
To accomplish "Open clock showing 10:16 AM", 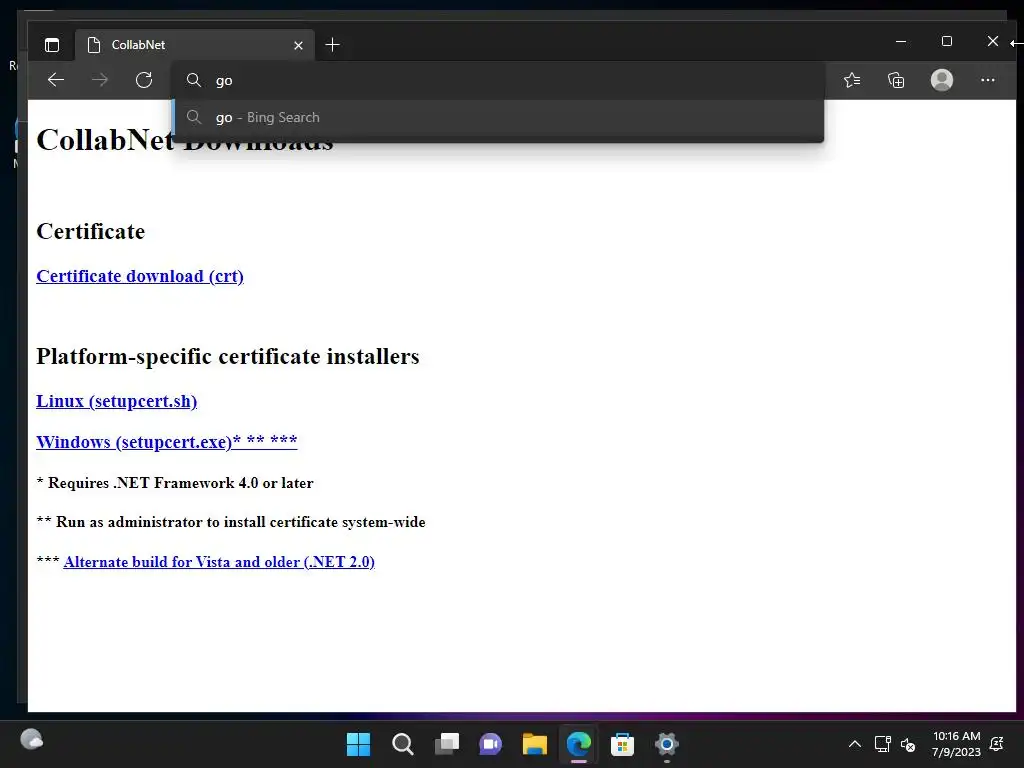I will (x=956, y=744).
